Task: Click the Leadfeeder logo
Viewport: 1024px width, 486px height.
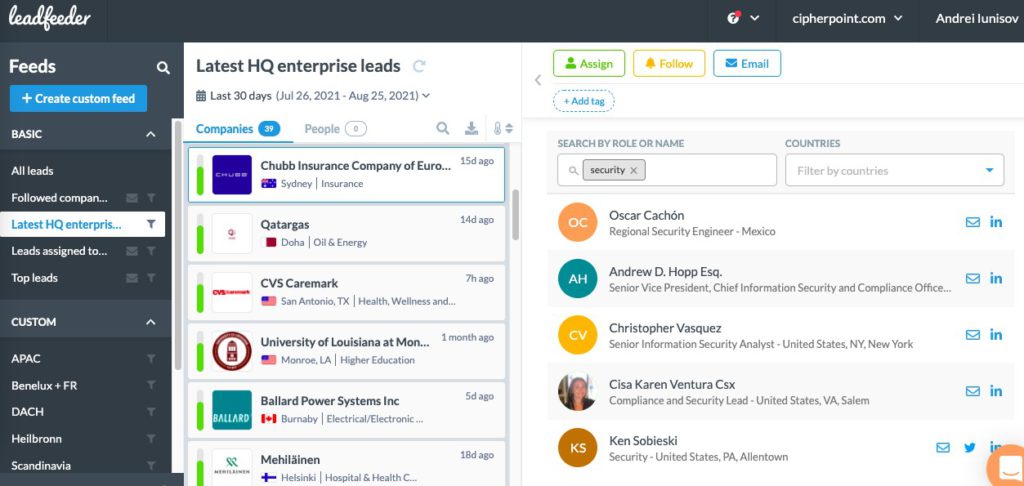Action: point(50,18)
